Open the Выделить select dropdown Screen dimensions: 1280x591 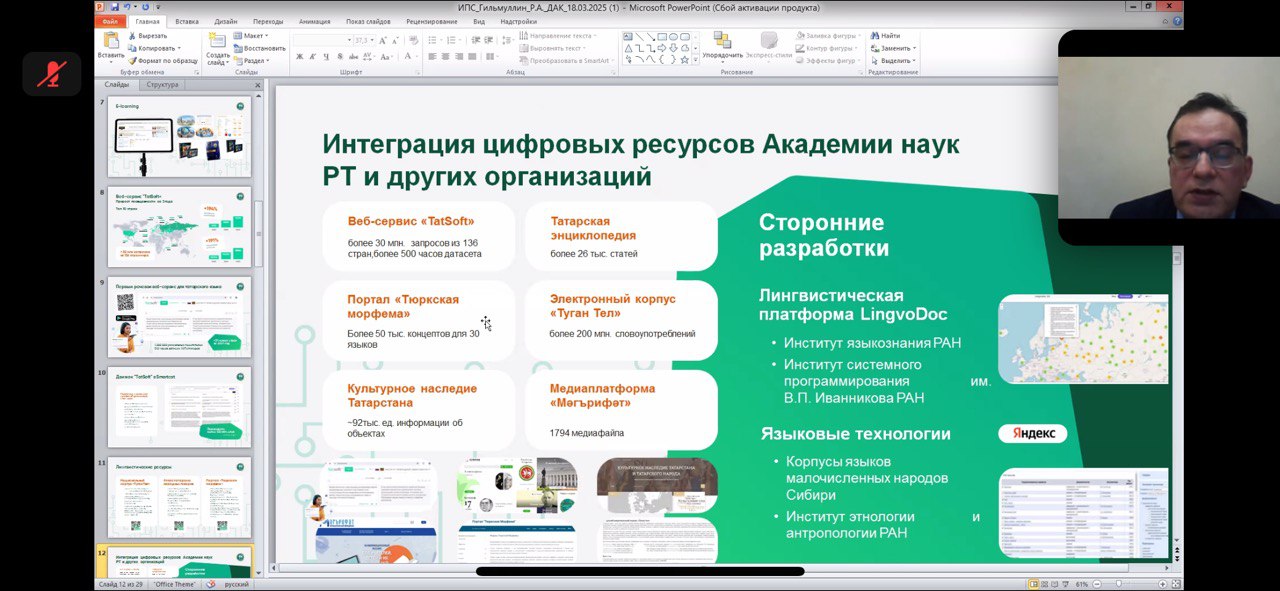click(893, 61)
